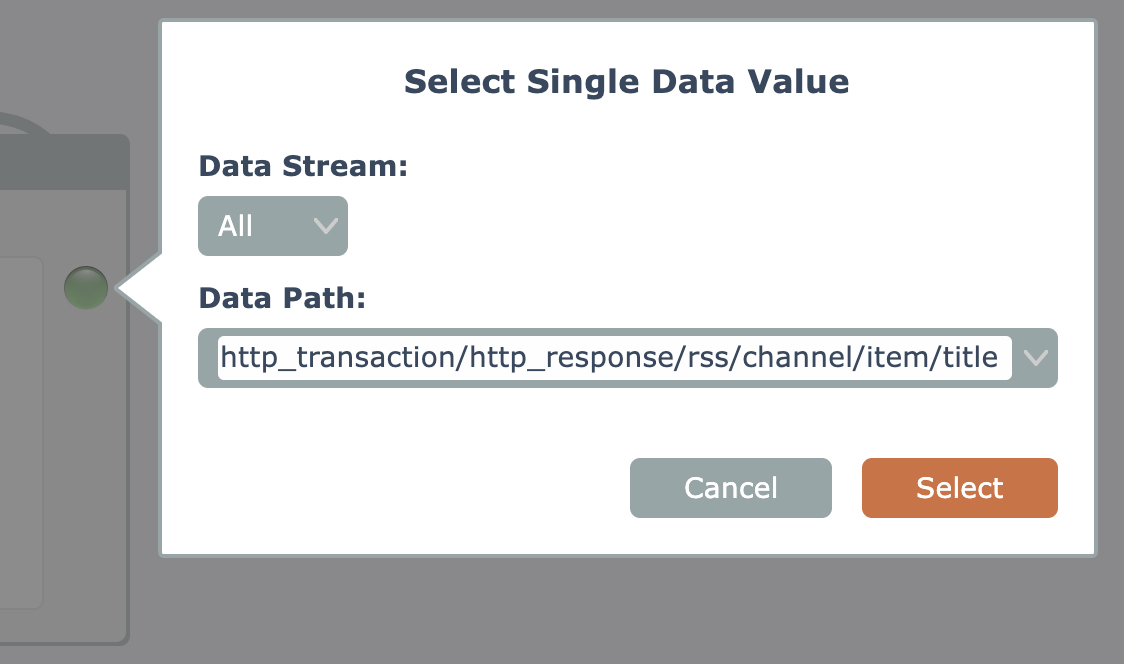Click the 'Data Stream:' label
This screenshot has width=1124, height=664.
tap(303, 166)
